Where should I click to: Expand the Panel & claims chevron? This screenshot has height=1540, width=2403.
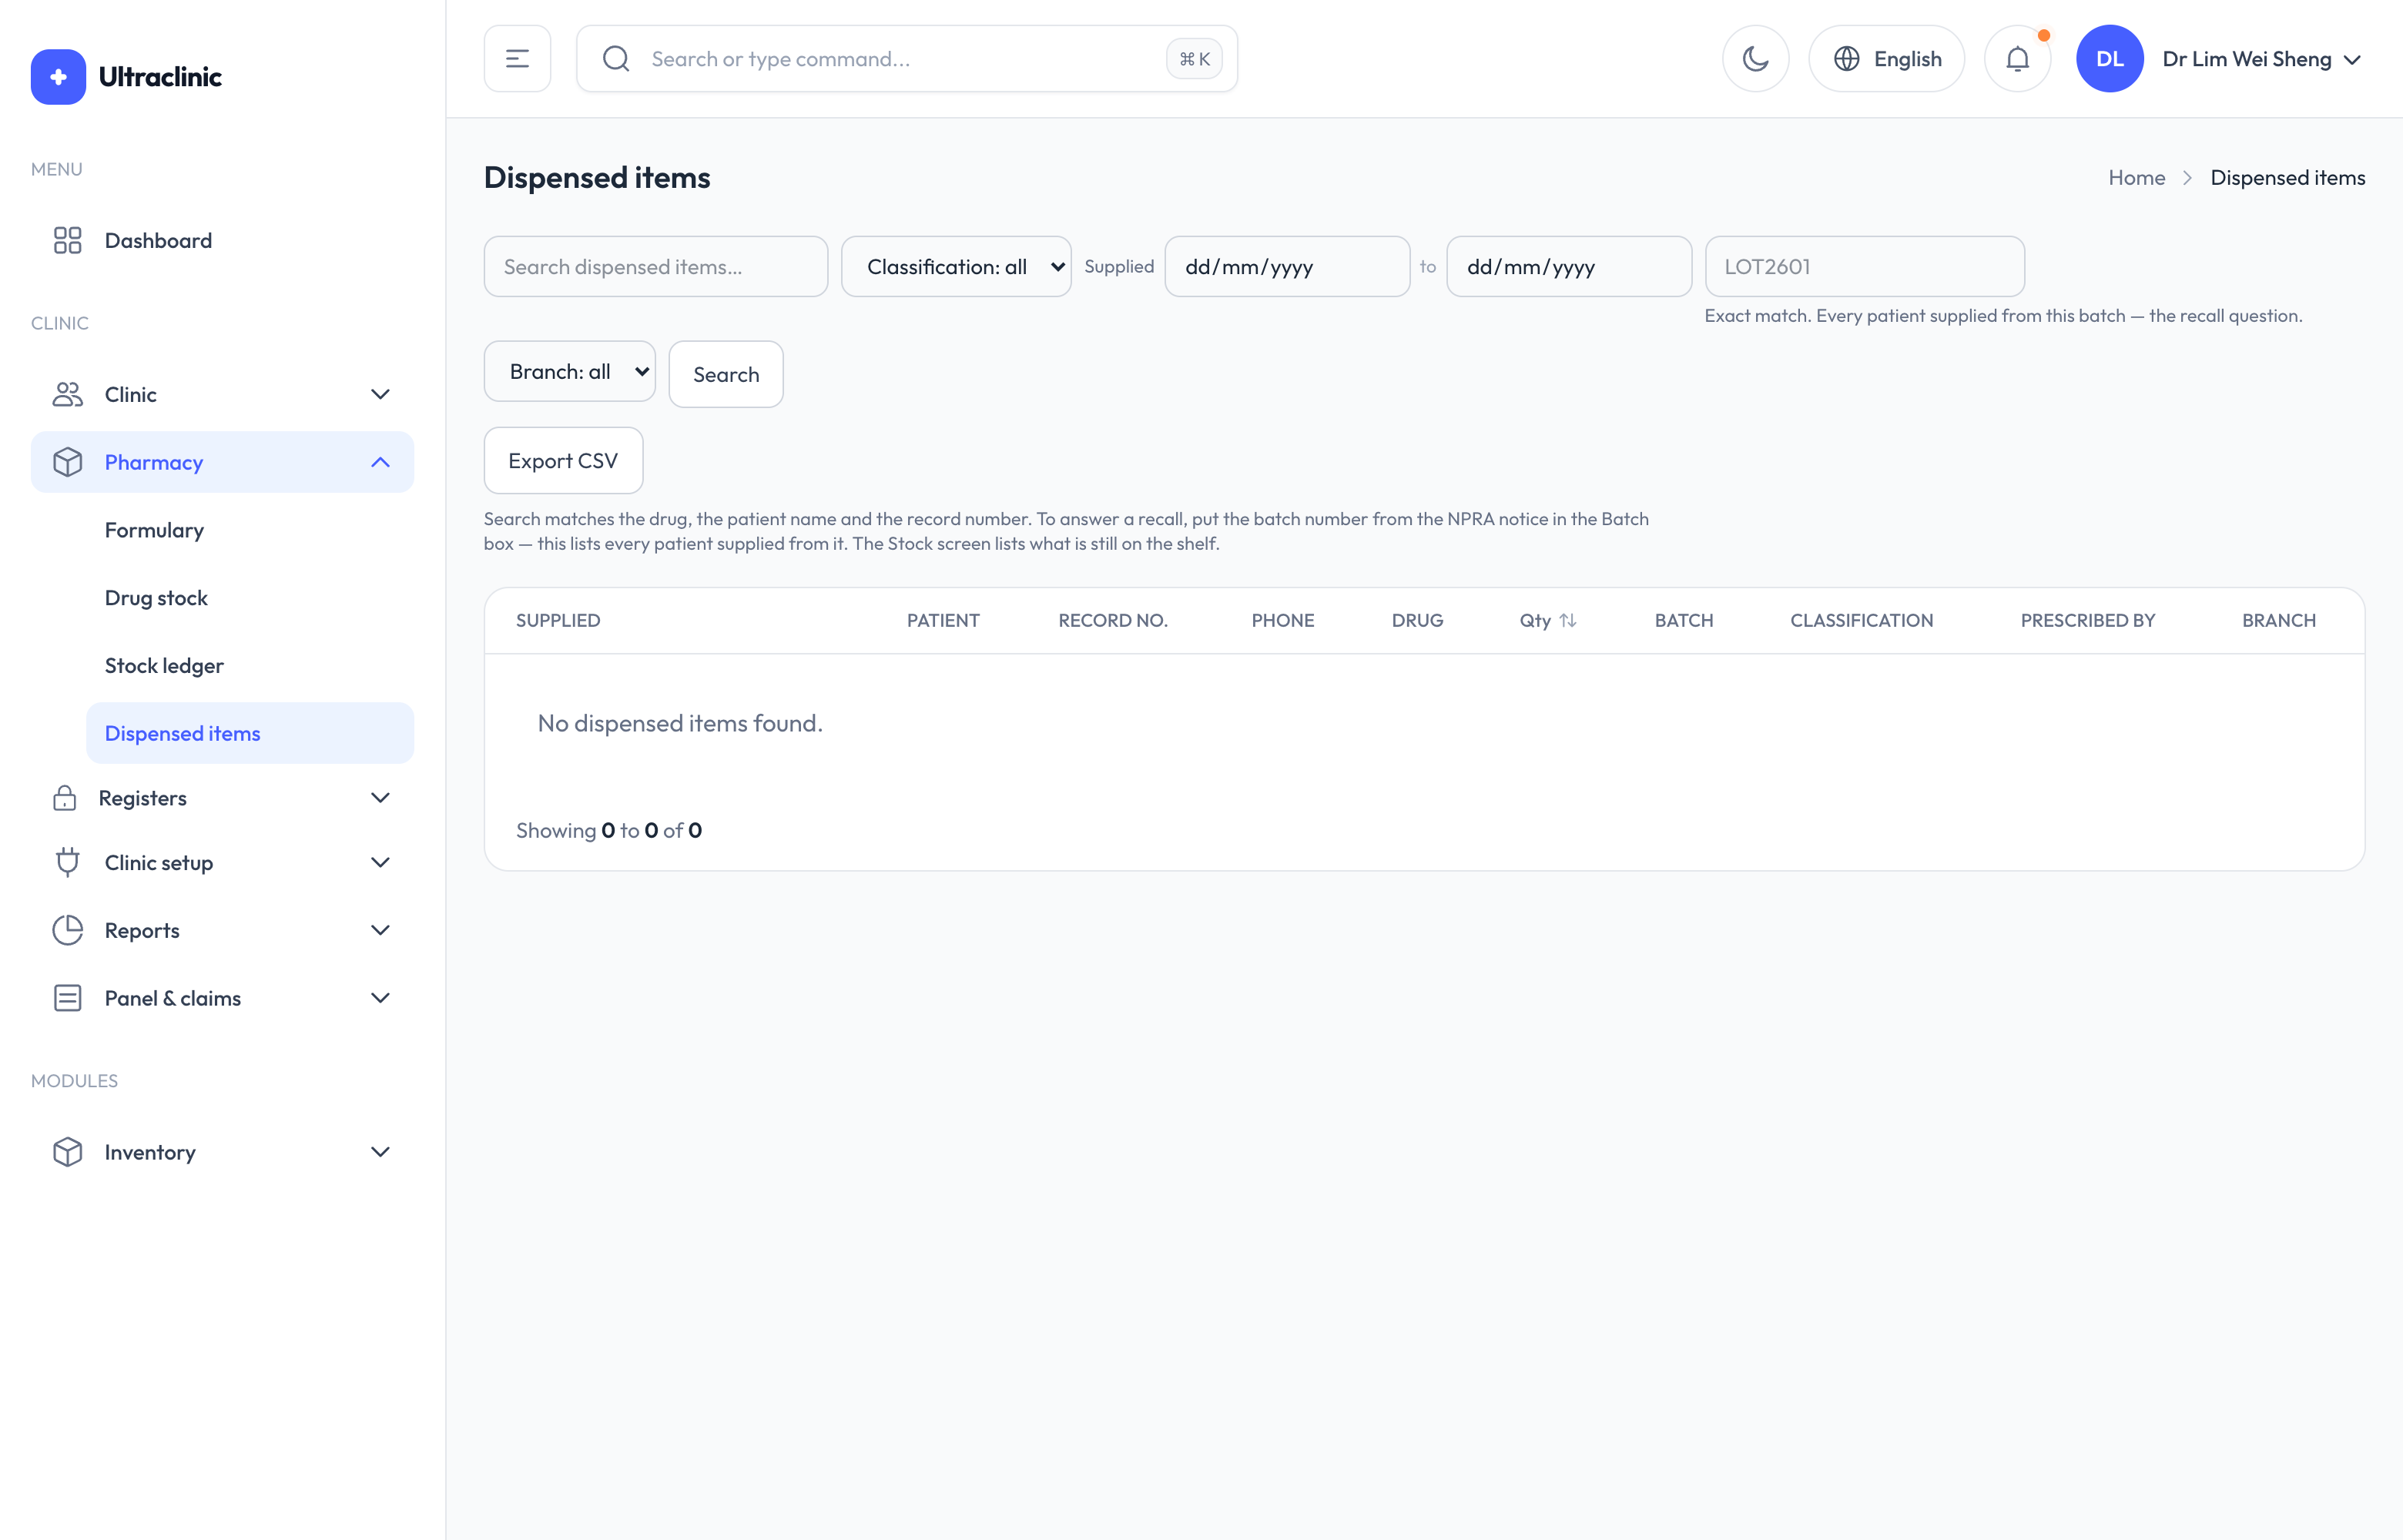[380, 998]
